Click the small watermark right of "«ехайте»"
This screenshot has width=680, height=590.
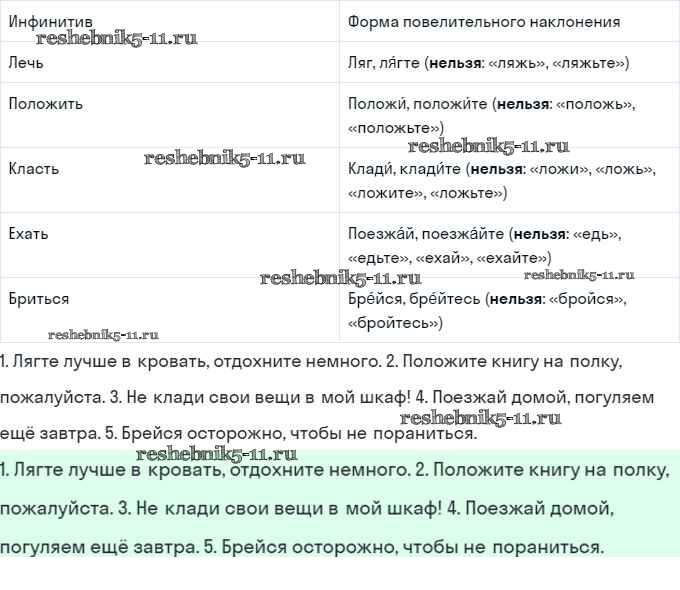[x=579, y=274]
